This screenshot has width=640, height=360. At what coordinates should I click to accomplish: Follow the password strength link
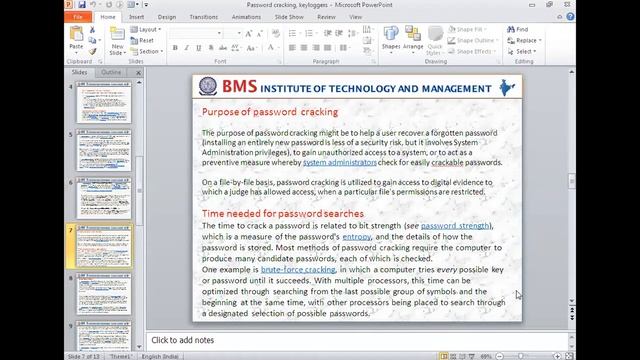coord(455,226)
